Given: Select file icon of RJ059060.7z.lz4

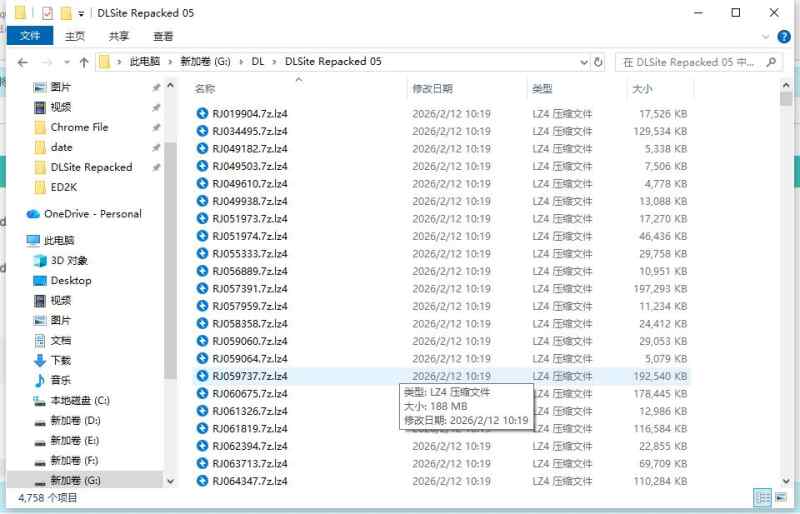Looking at the screenshot, I should tap(202, 340).
